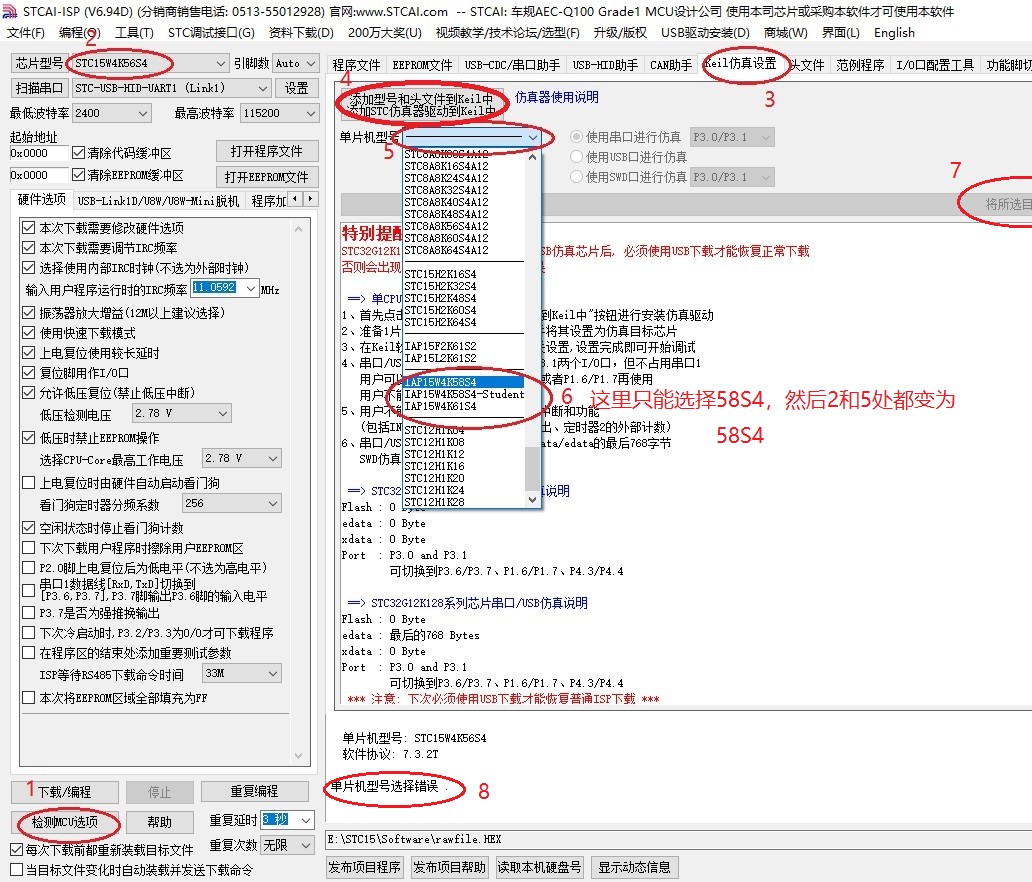Toggle 每次下载前都重新装载目标文件 checkbox
The height and width of the screenshot is (882, 1032).
pyautogui.click(x=16, y=850)
